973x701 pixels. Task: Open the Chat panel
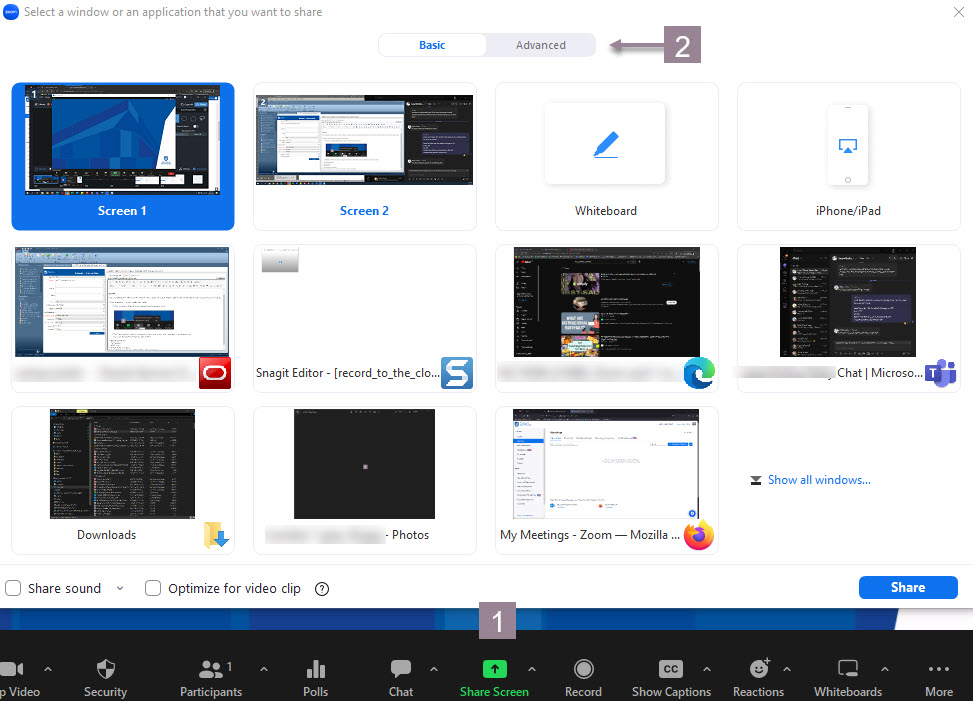(x=400, y=670)
